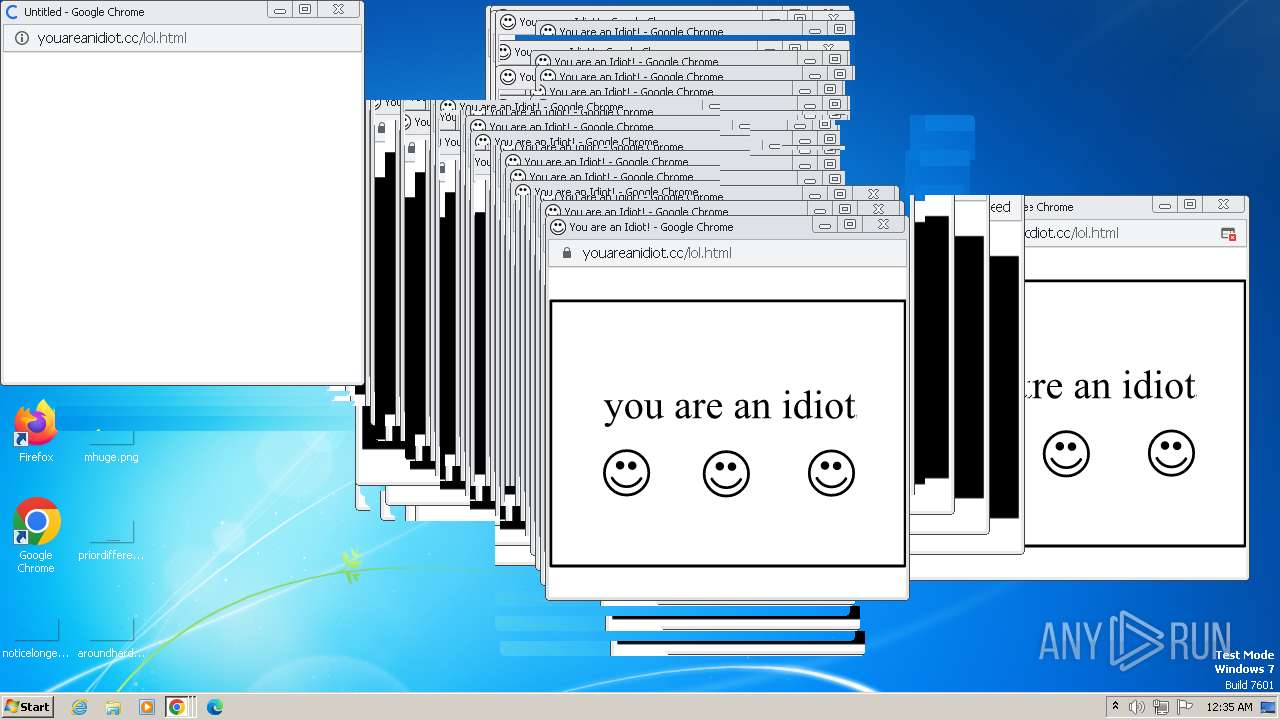
Task: Minimize the rightmost Chrome window
Action: pos(1164,205)
